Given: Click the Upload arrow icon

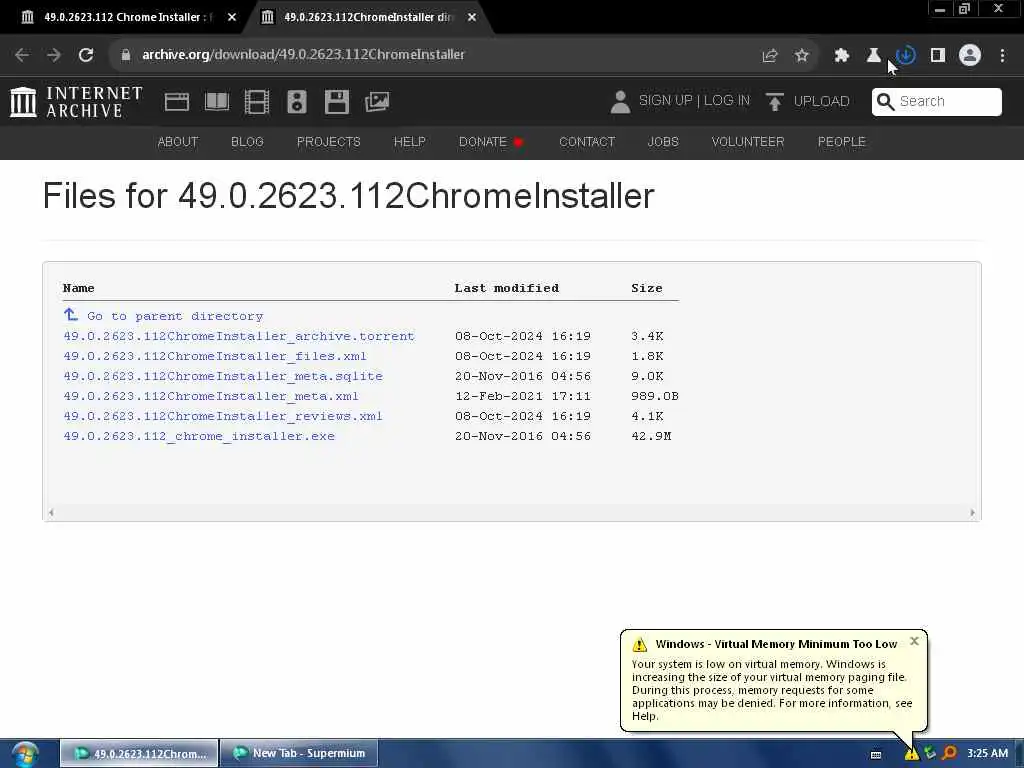Looking at the screenshot, I should coord(775,102).
